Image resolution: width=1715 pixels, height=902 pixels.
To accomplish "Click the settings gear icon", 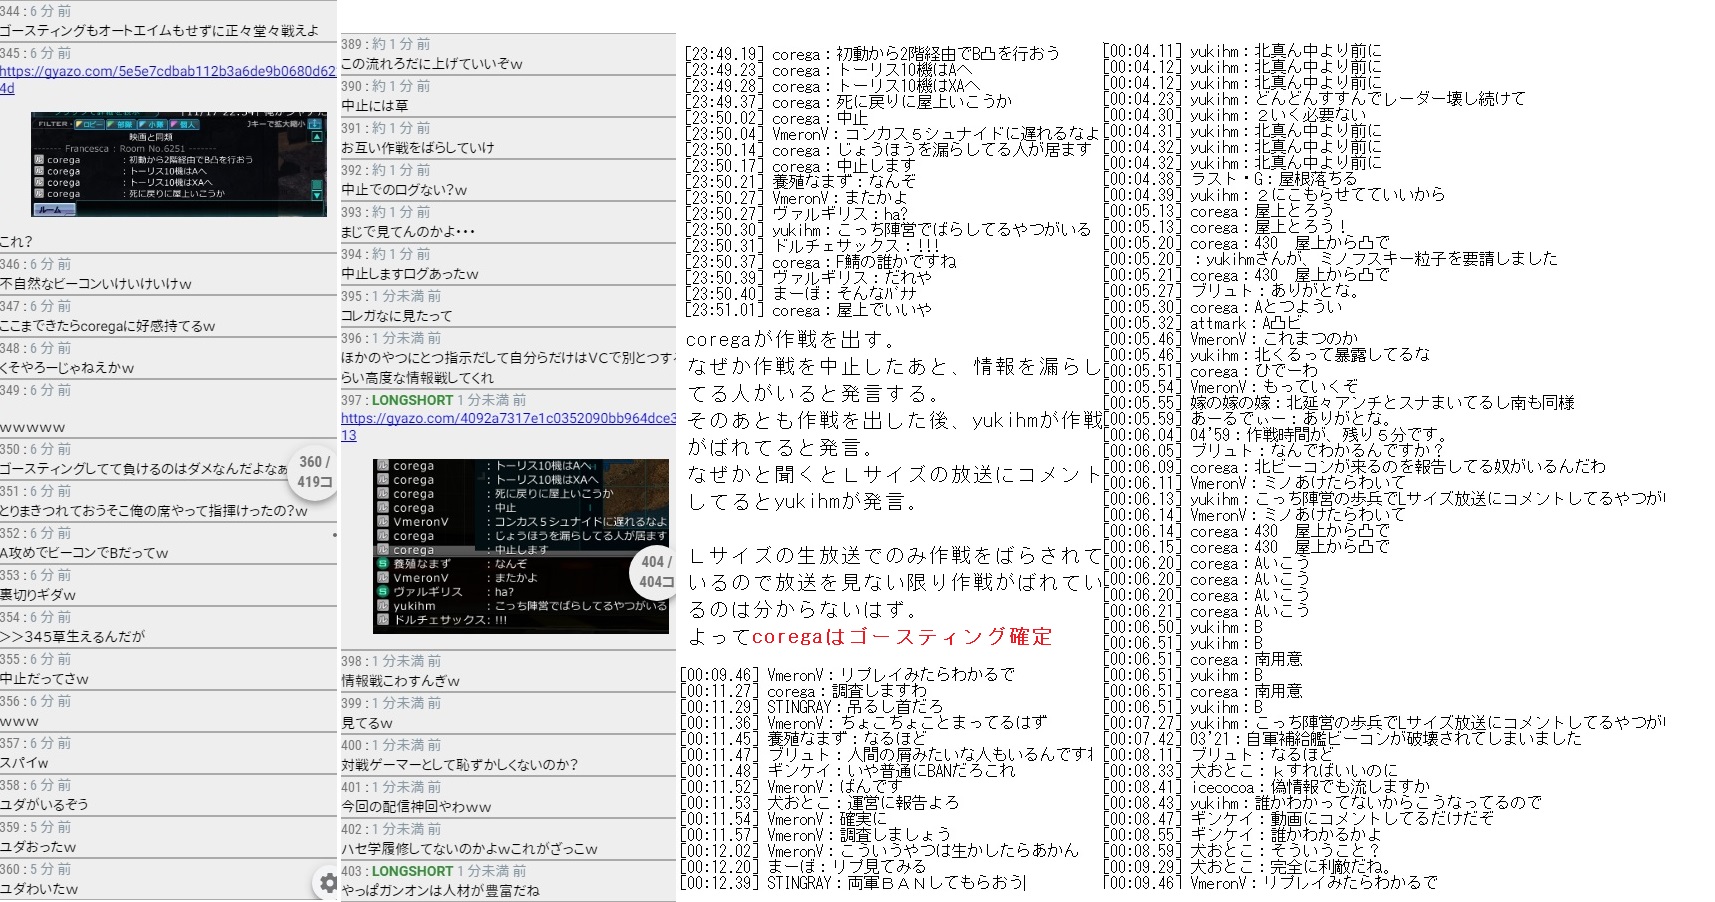I will [327, 882].
